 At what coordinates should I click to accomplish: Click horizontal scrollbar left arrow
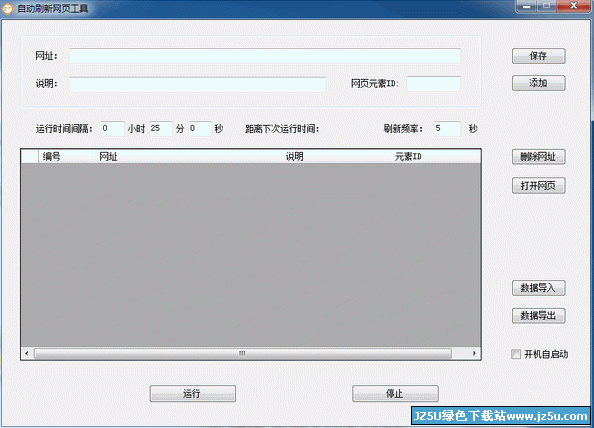pyautogui.click(x=27, y=353)
